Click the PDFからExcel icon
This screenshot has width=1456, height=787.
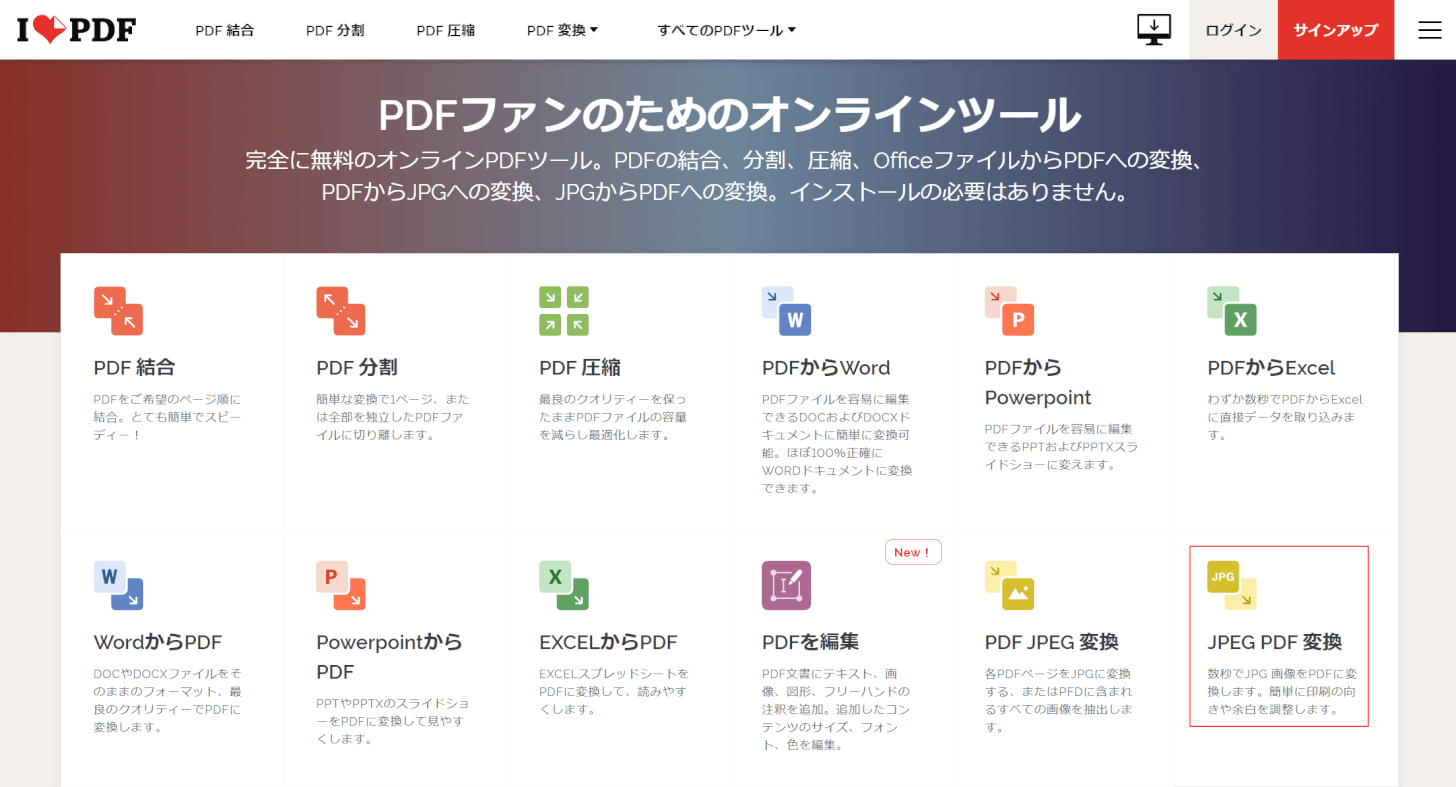tap(1232, 311)
